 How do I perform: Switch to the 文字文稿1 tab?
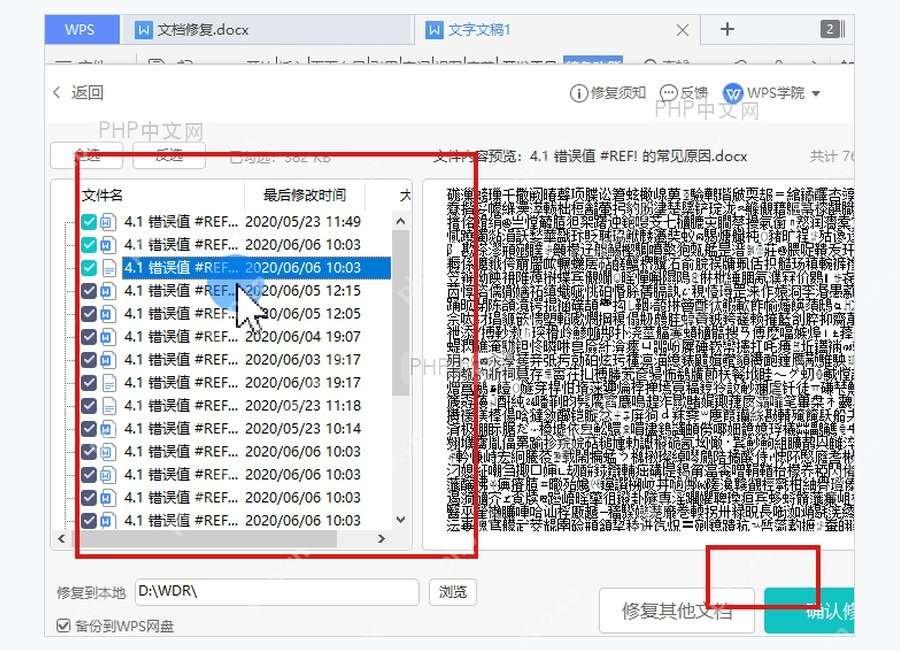(556, 29)
